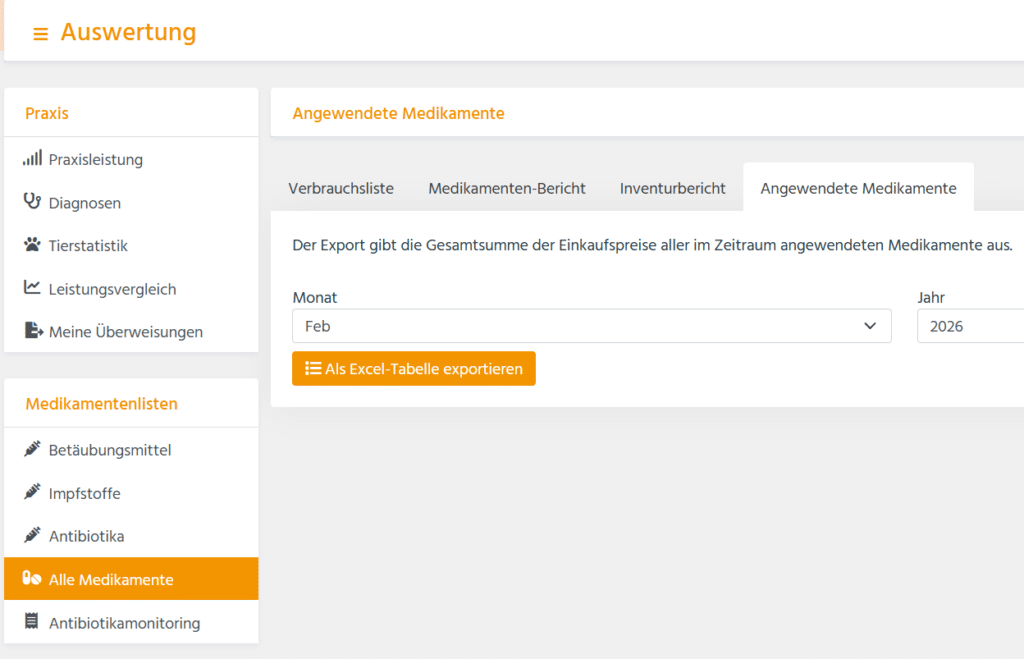Click the Diagnosen stethoscope icon
Screen dimensions: 1024x659
pyautogui.click(x=32, y=202)
